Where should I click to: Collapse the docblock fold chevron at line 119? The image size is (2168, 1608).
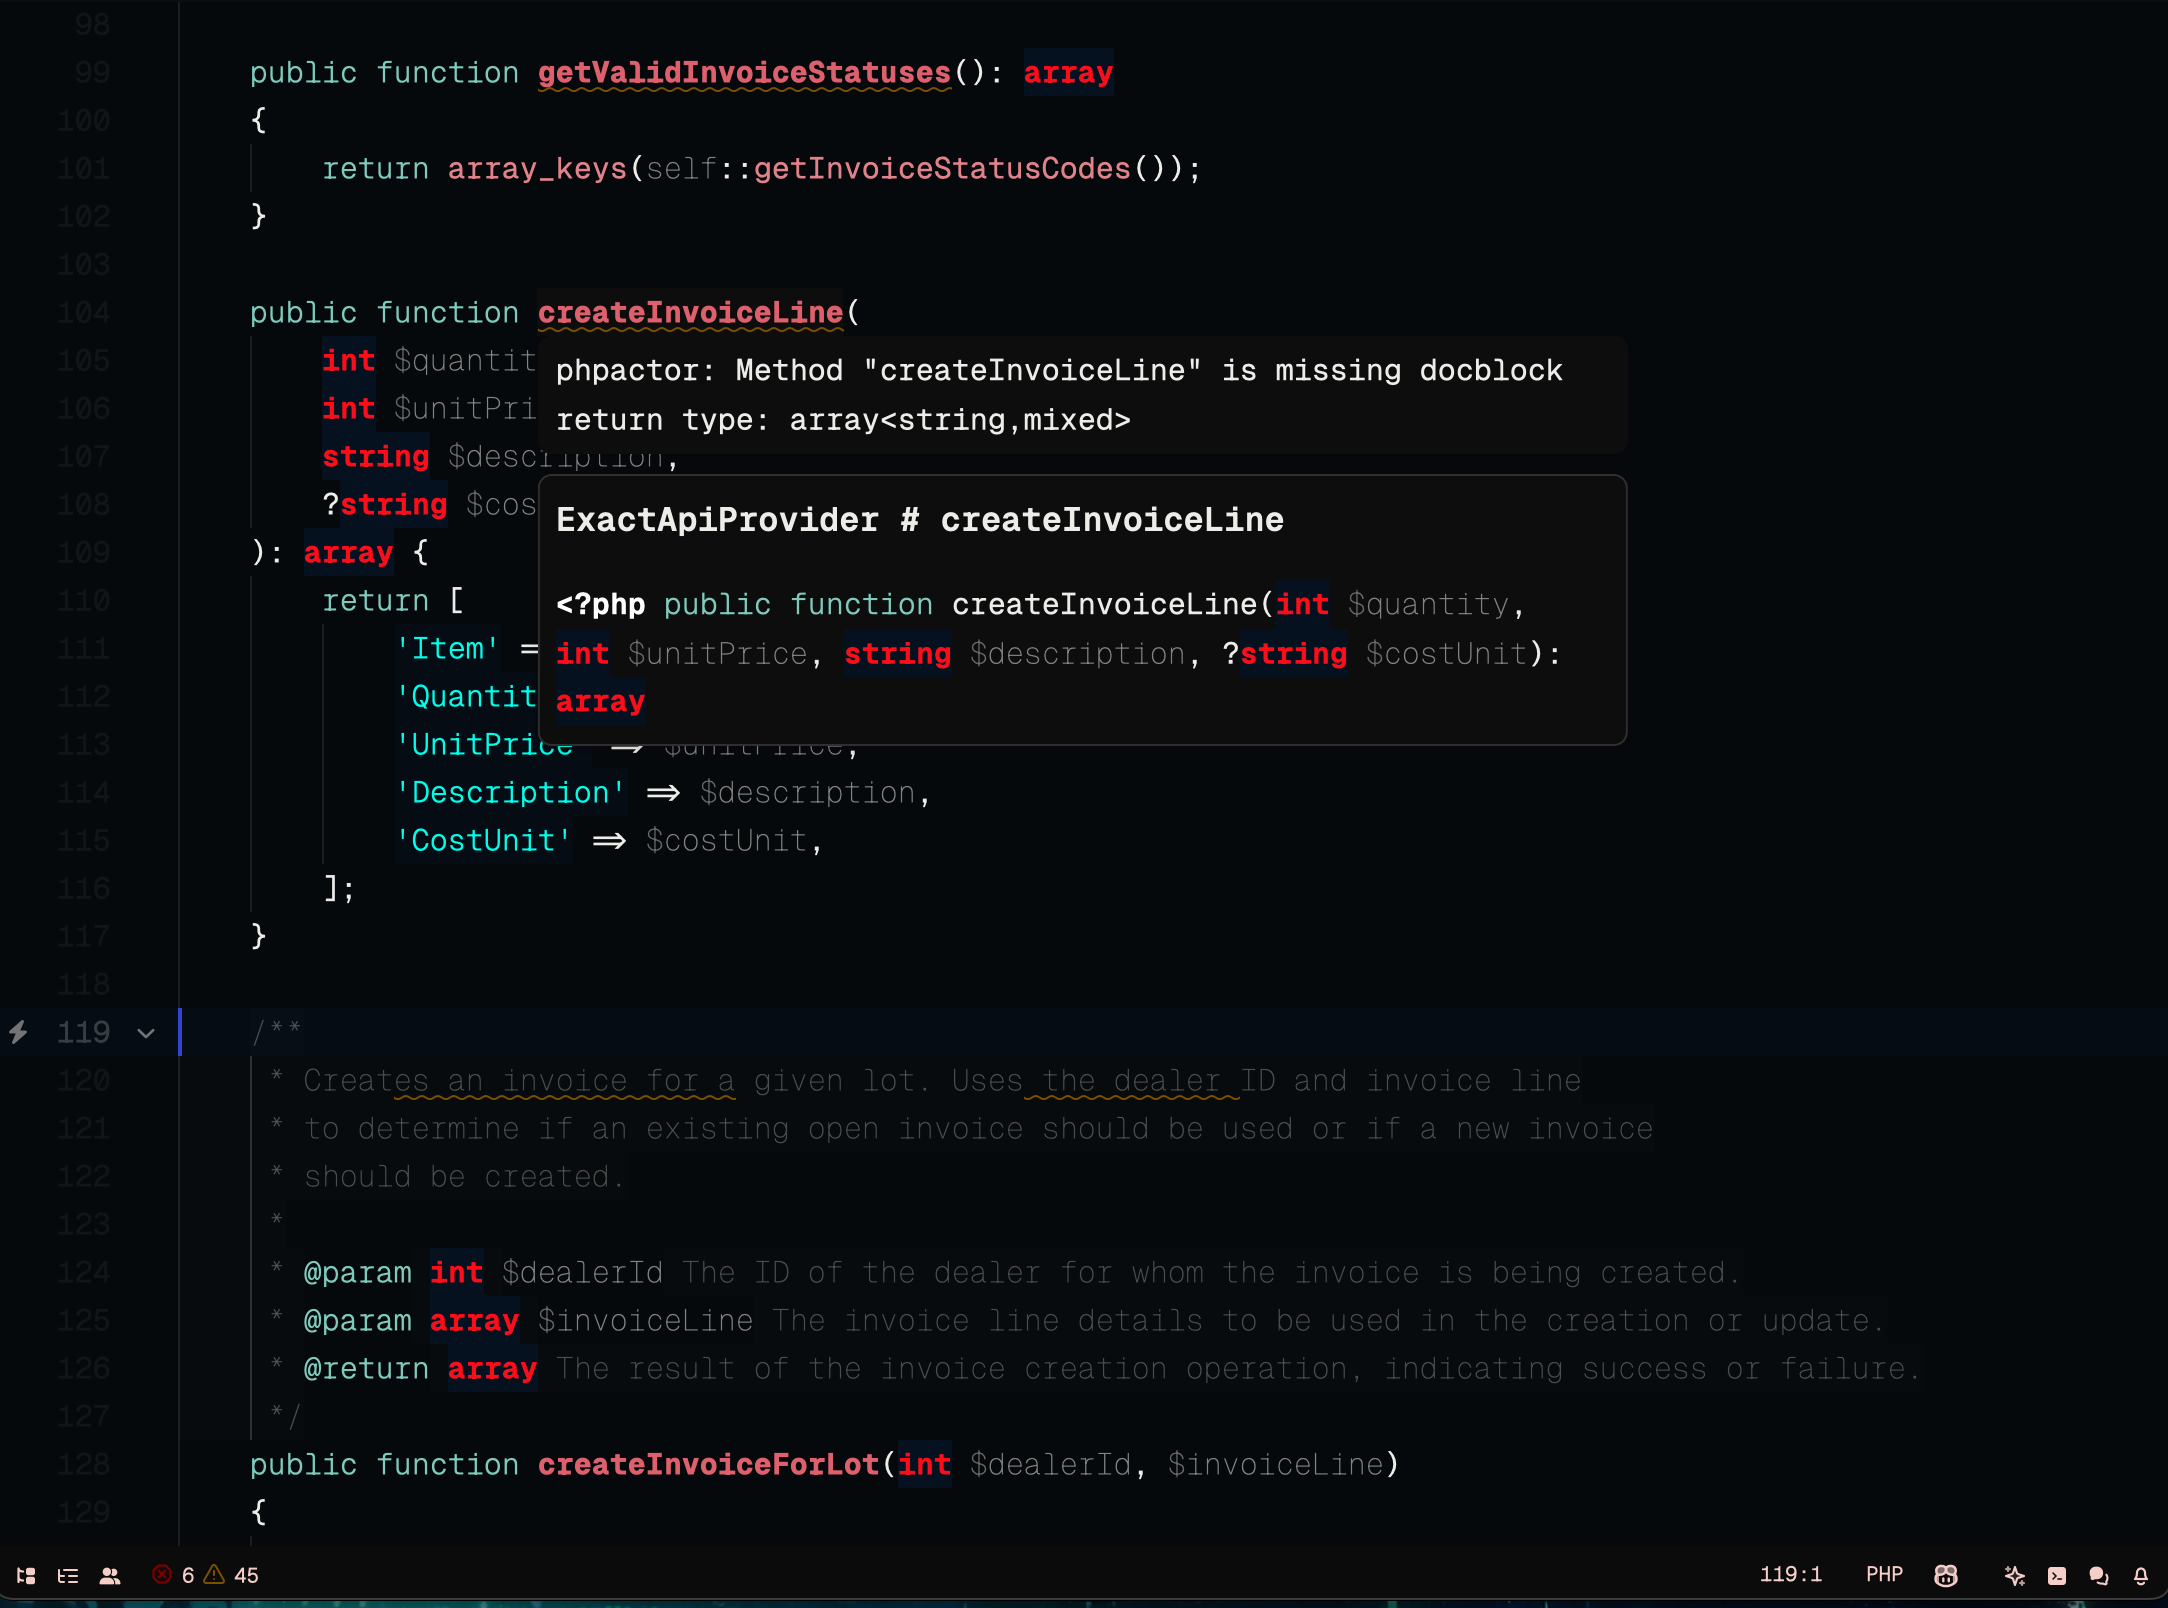[x=146, y=1033]
